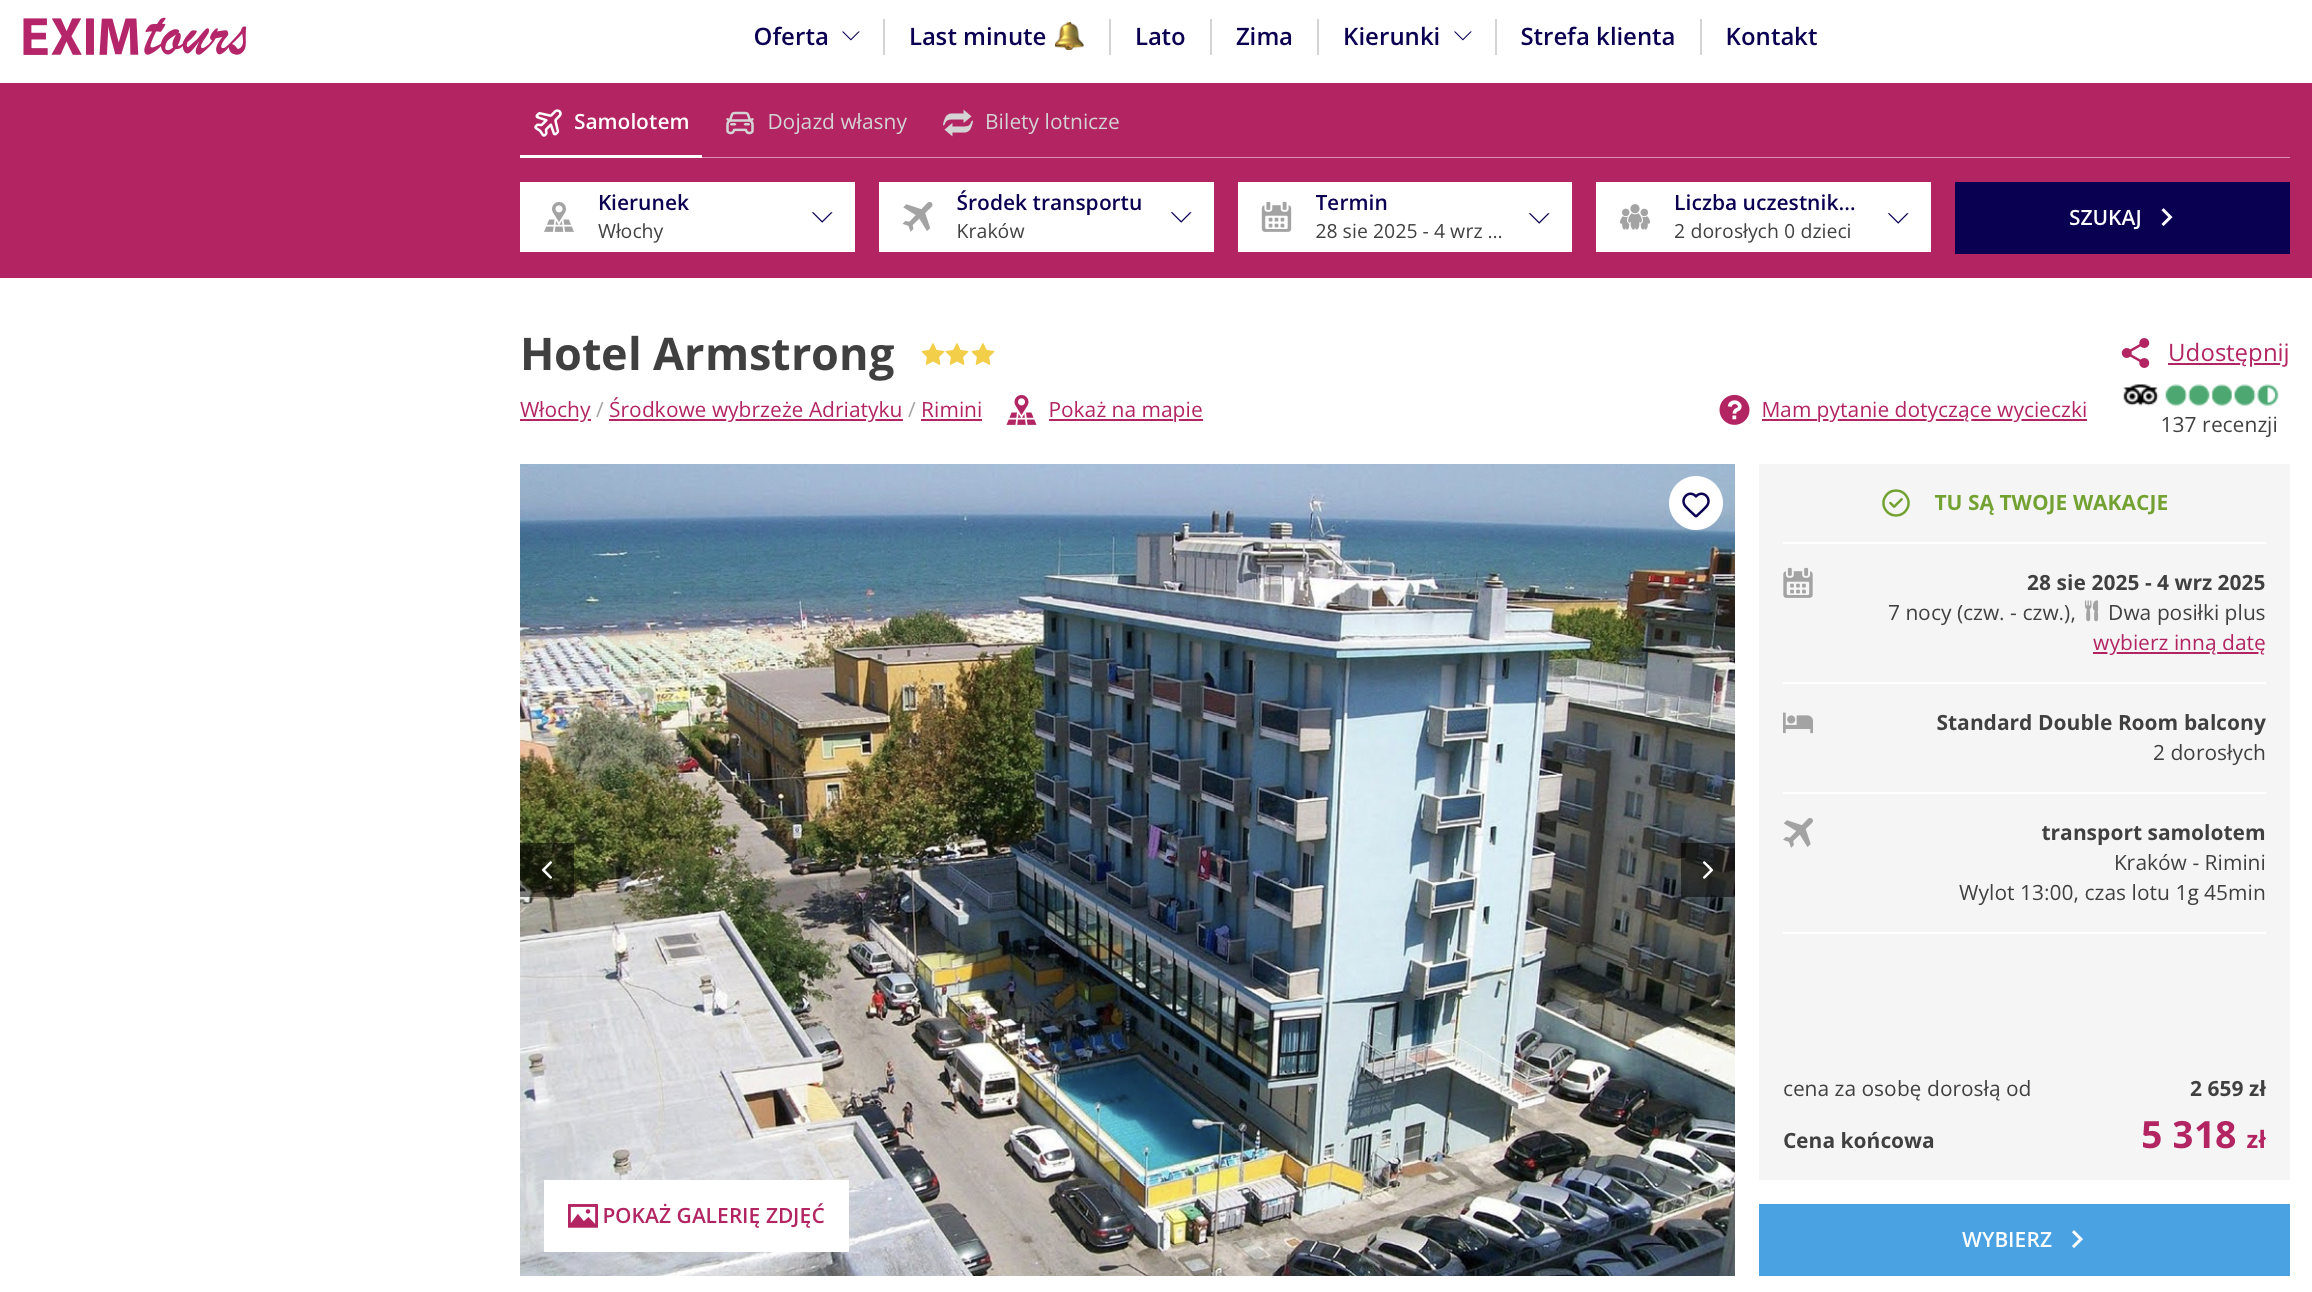The height and width of the screenshot is (1292, 2312).
Task: Open POKAŻ GALERIĘ ZDJĘĆ photo gallery
Action: (x=696, y=1216)
